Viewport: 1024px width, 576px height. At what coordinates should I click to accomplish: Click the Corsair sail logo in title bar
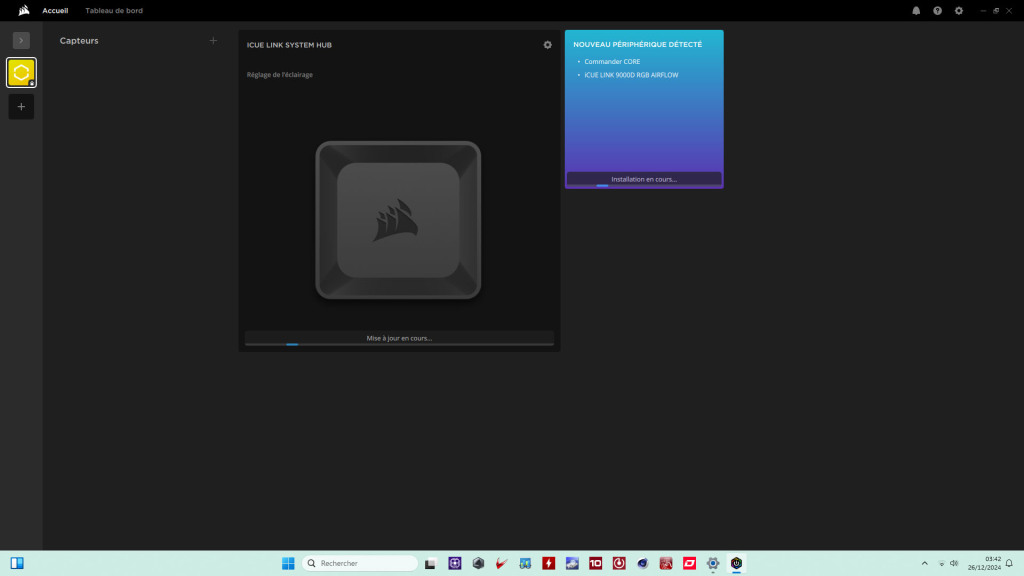pos(23,10)
